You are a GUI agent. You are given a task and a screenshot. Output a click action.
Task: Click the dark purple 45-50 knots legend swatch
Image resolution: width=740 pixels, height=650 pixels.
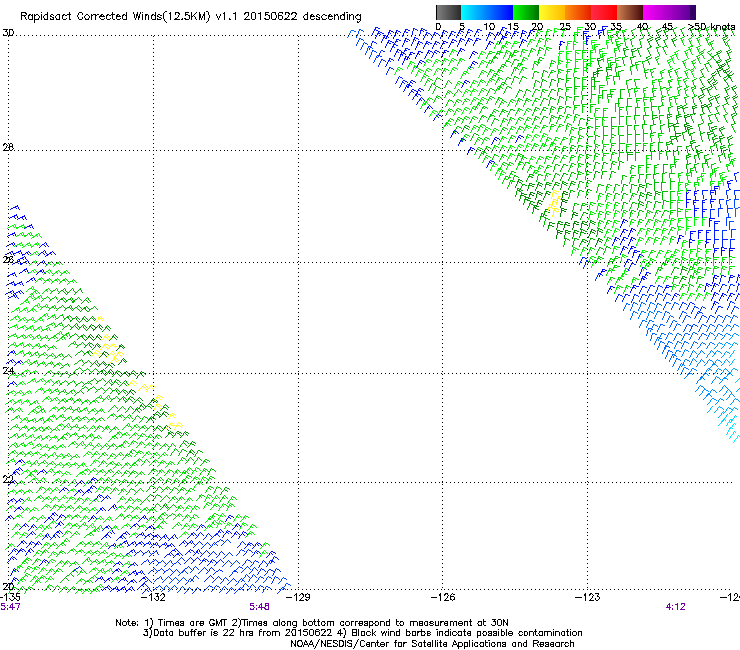tap(682, 12)
